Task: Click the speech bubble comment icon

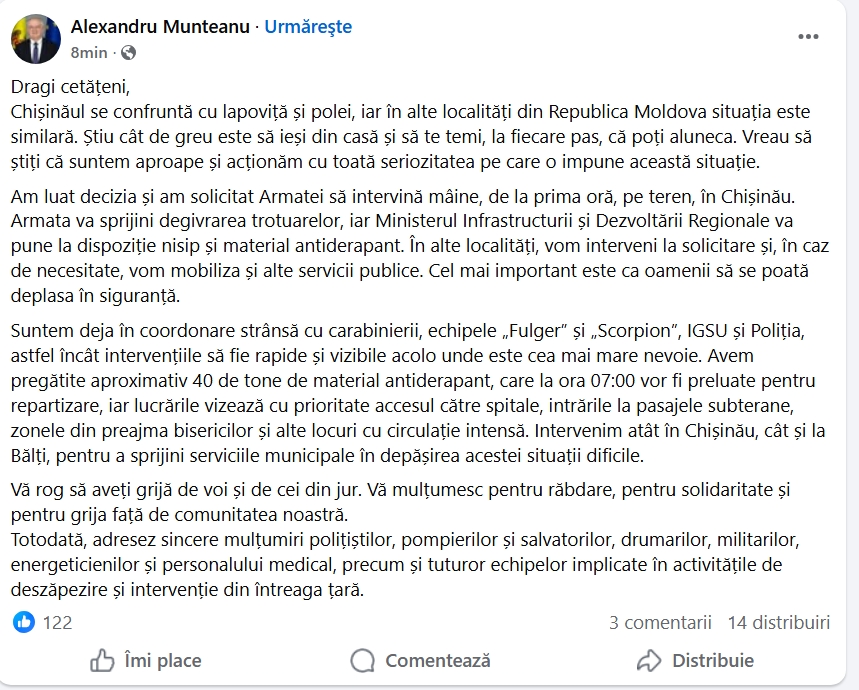Action: tap(363, 660)
